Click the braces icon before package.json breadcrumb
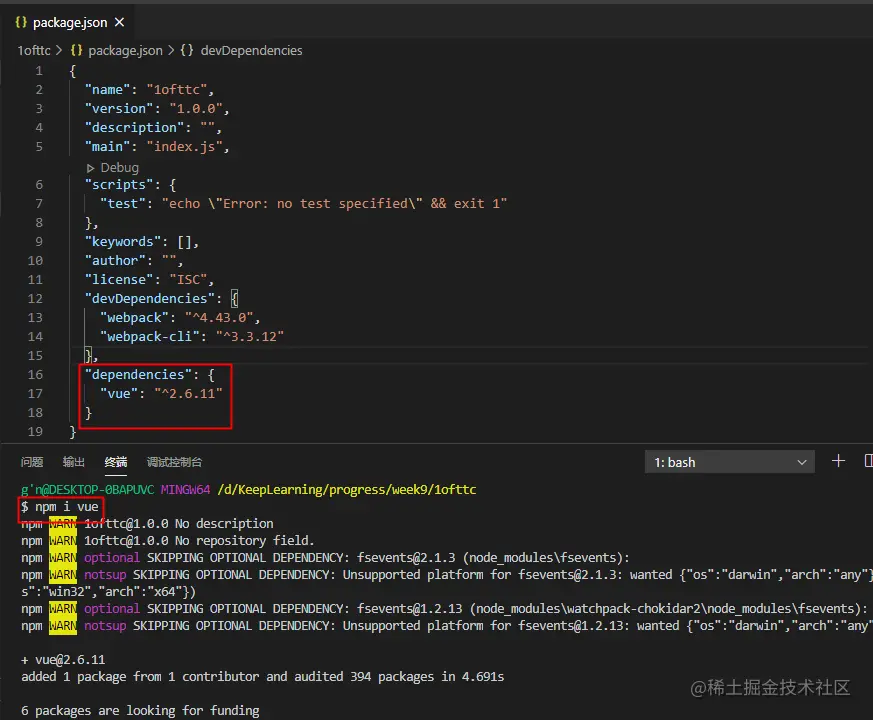 coord(76,50)
